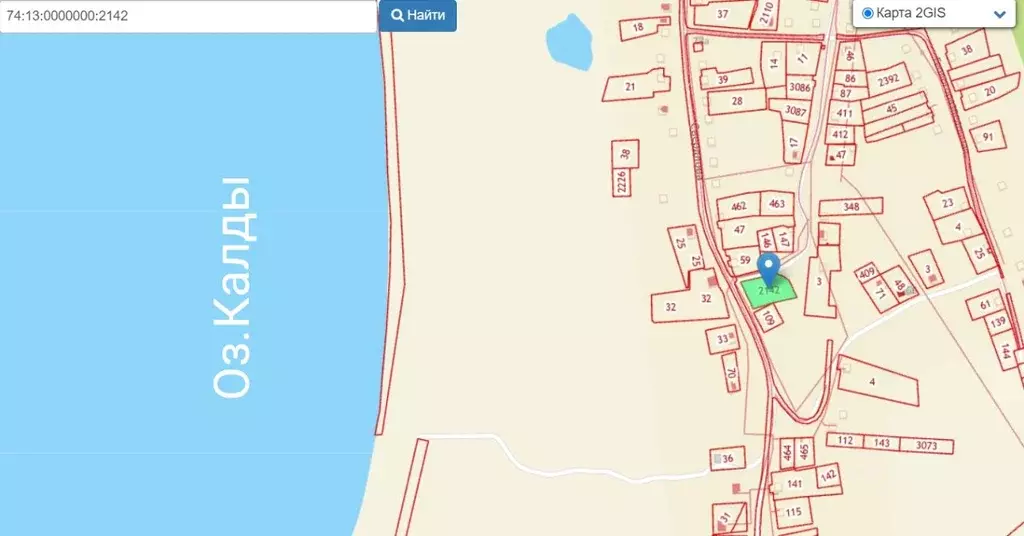Select the Карта 2GIS radio button
Viewport: 1024px width, 536px height.
[867, 13]
